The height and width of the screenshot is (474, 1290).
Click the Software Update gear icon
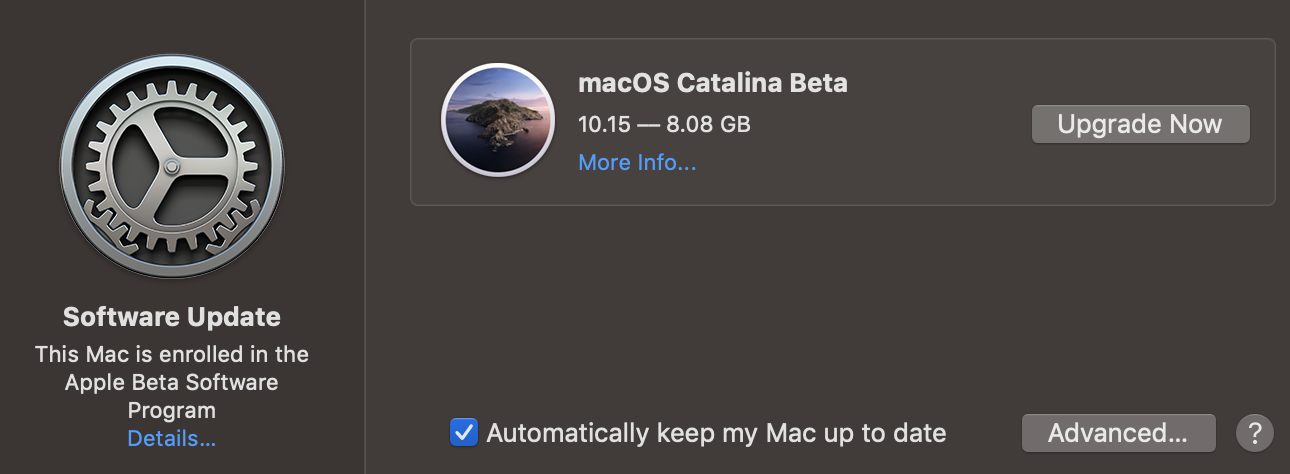coord(172,165)
